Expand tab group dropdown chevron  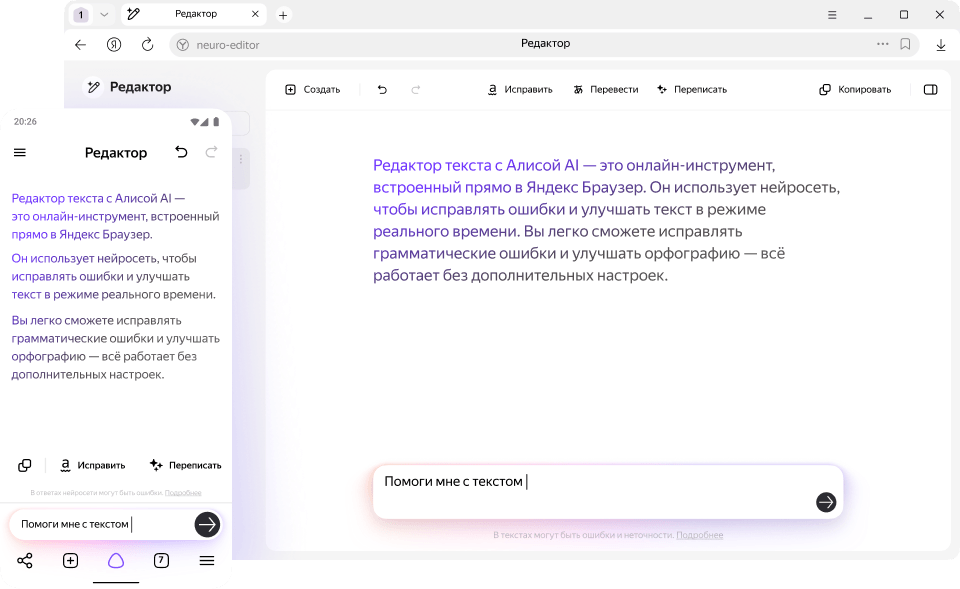[x=104, y=15]
